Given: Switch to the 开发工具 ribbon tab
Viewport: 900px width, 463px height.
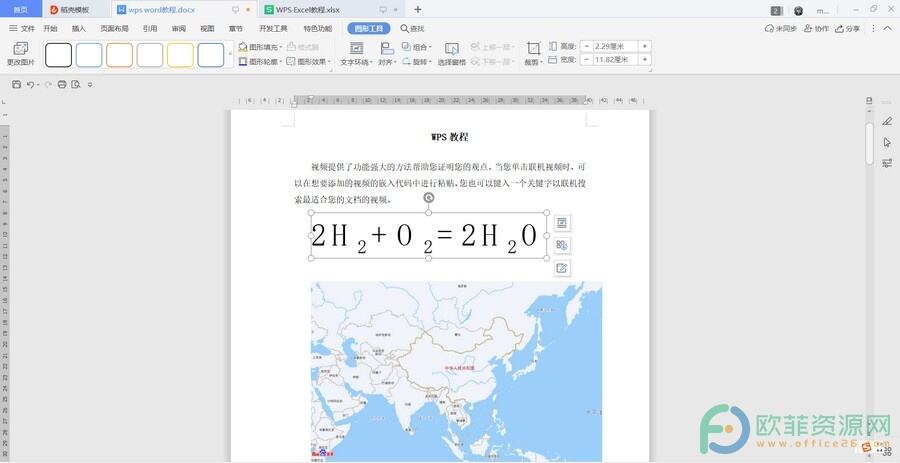Looking at the screenshot, I should pyautogui.click(x=273, y=28).
